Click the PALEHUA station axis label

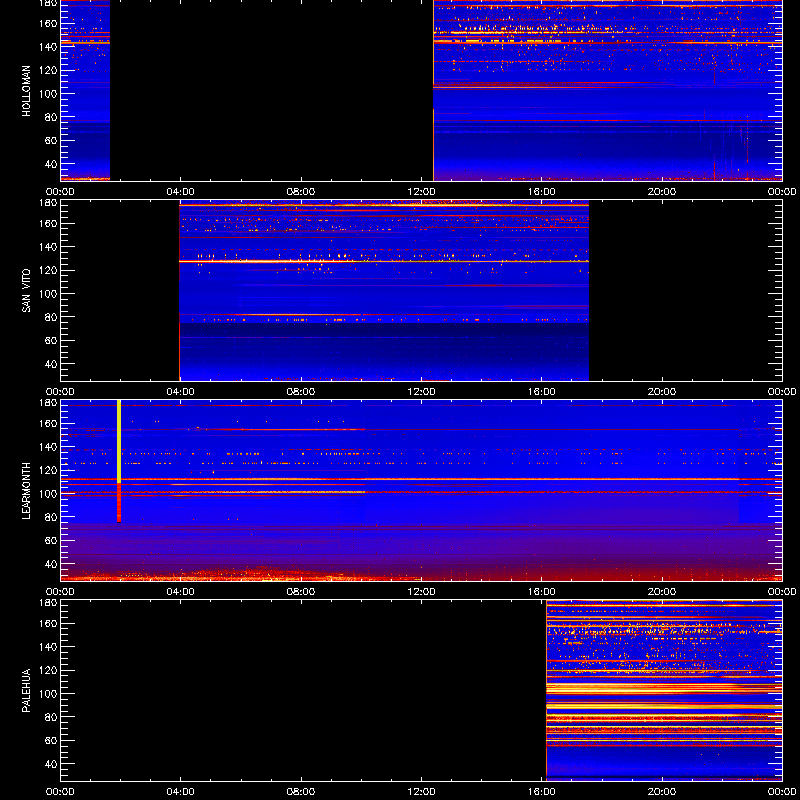click(26, 691)
